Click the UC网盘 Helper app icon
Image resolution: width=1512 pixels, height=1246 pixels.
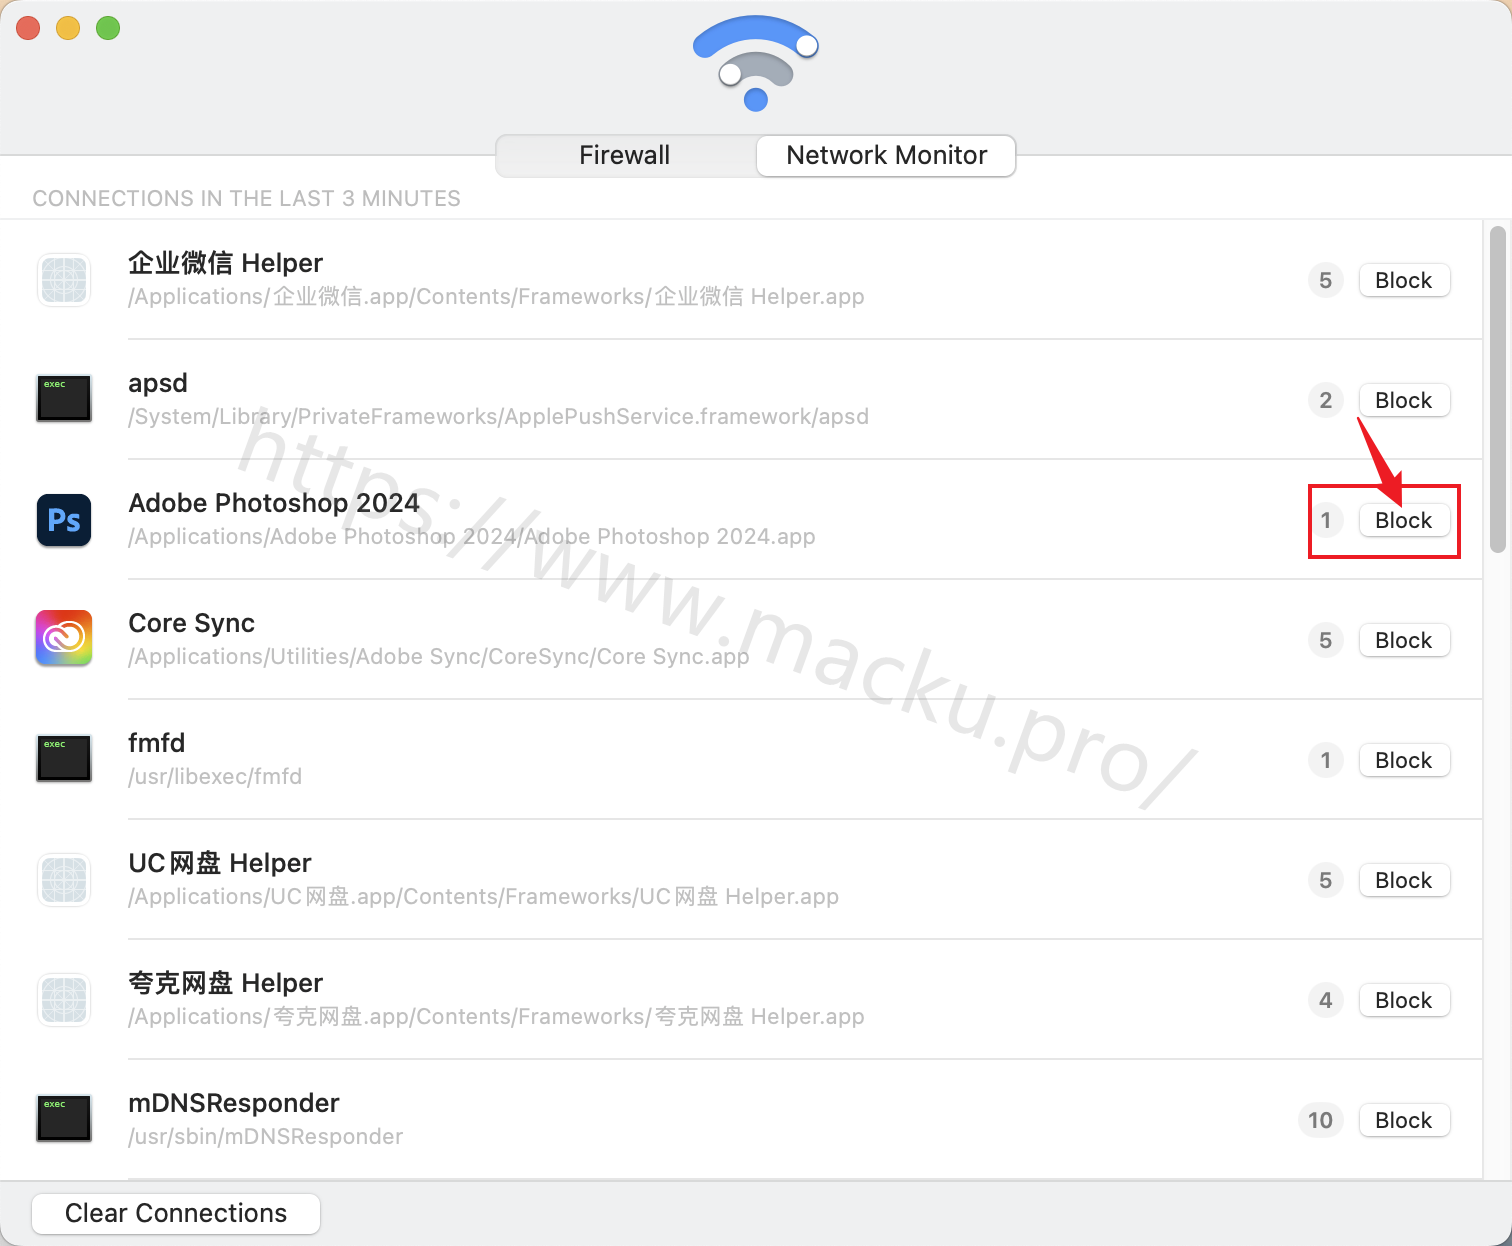64,880
